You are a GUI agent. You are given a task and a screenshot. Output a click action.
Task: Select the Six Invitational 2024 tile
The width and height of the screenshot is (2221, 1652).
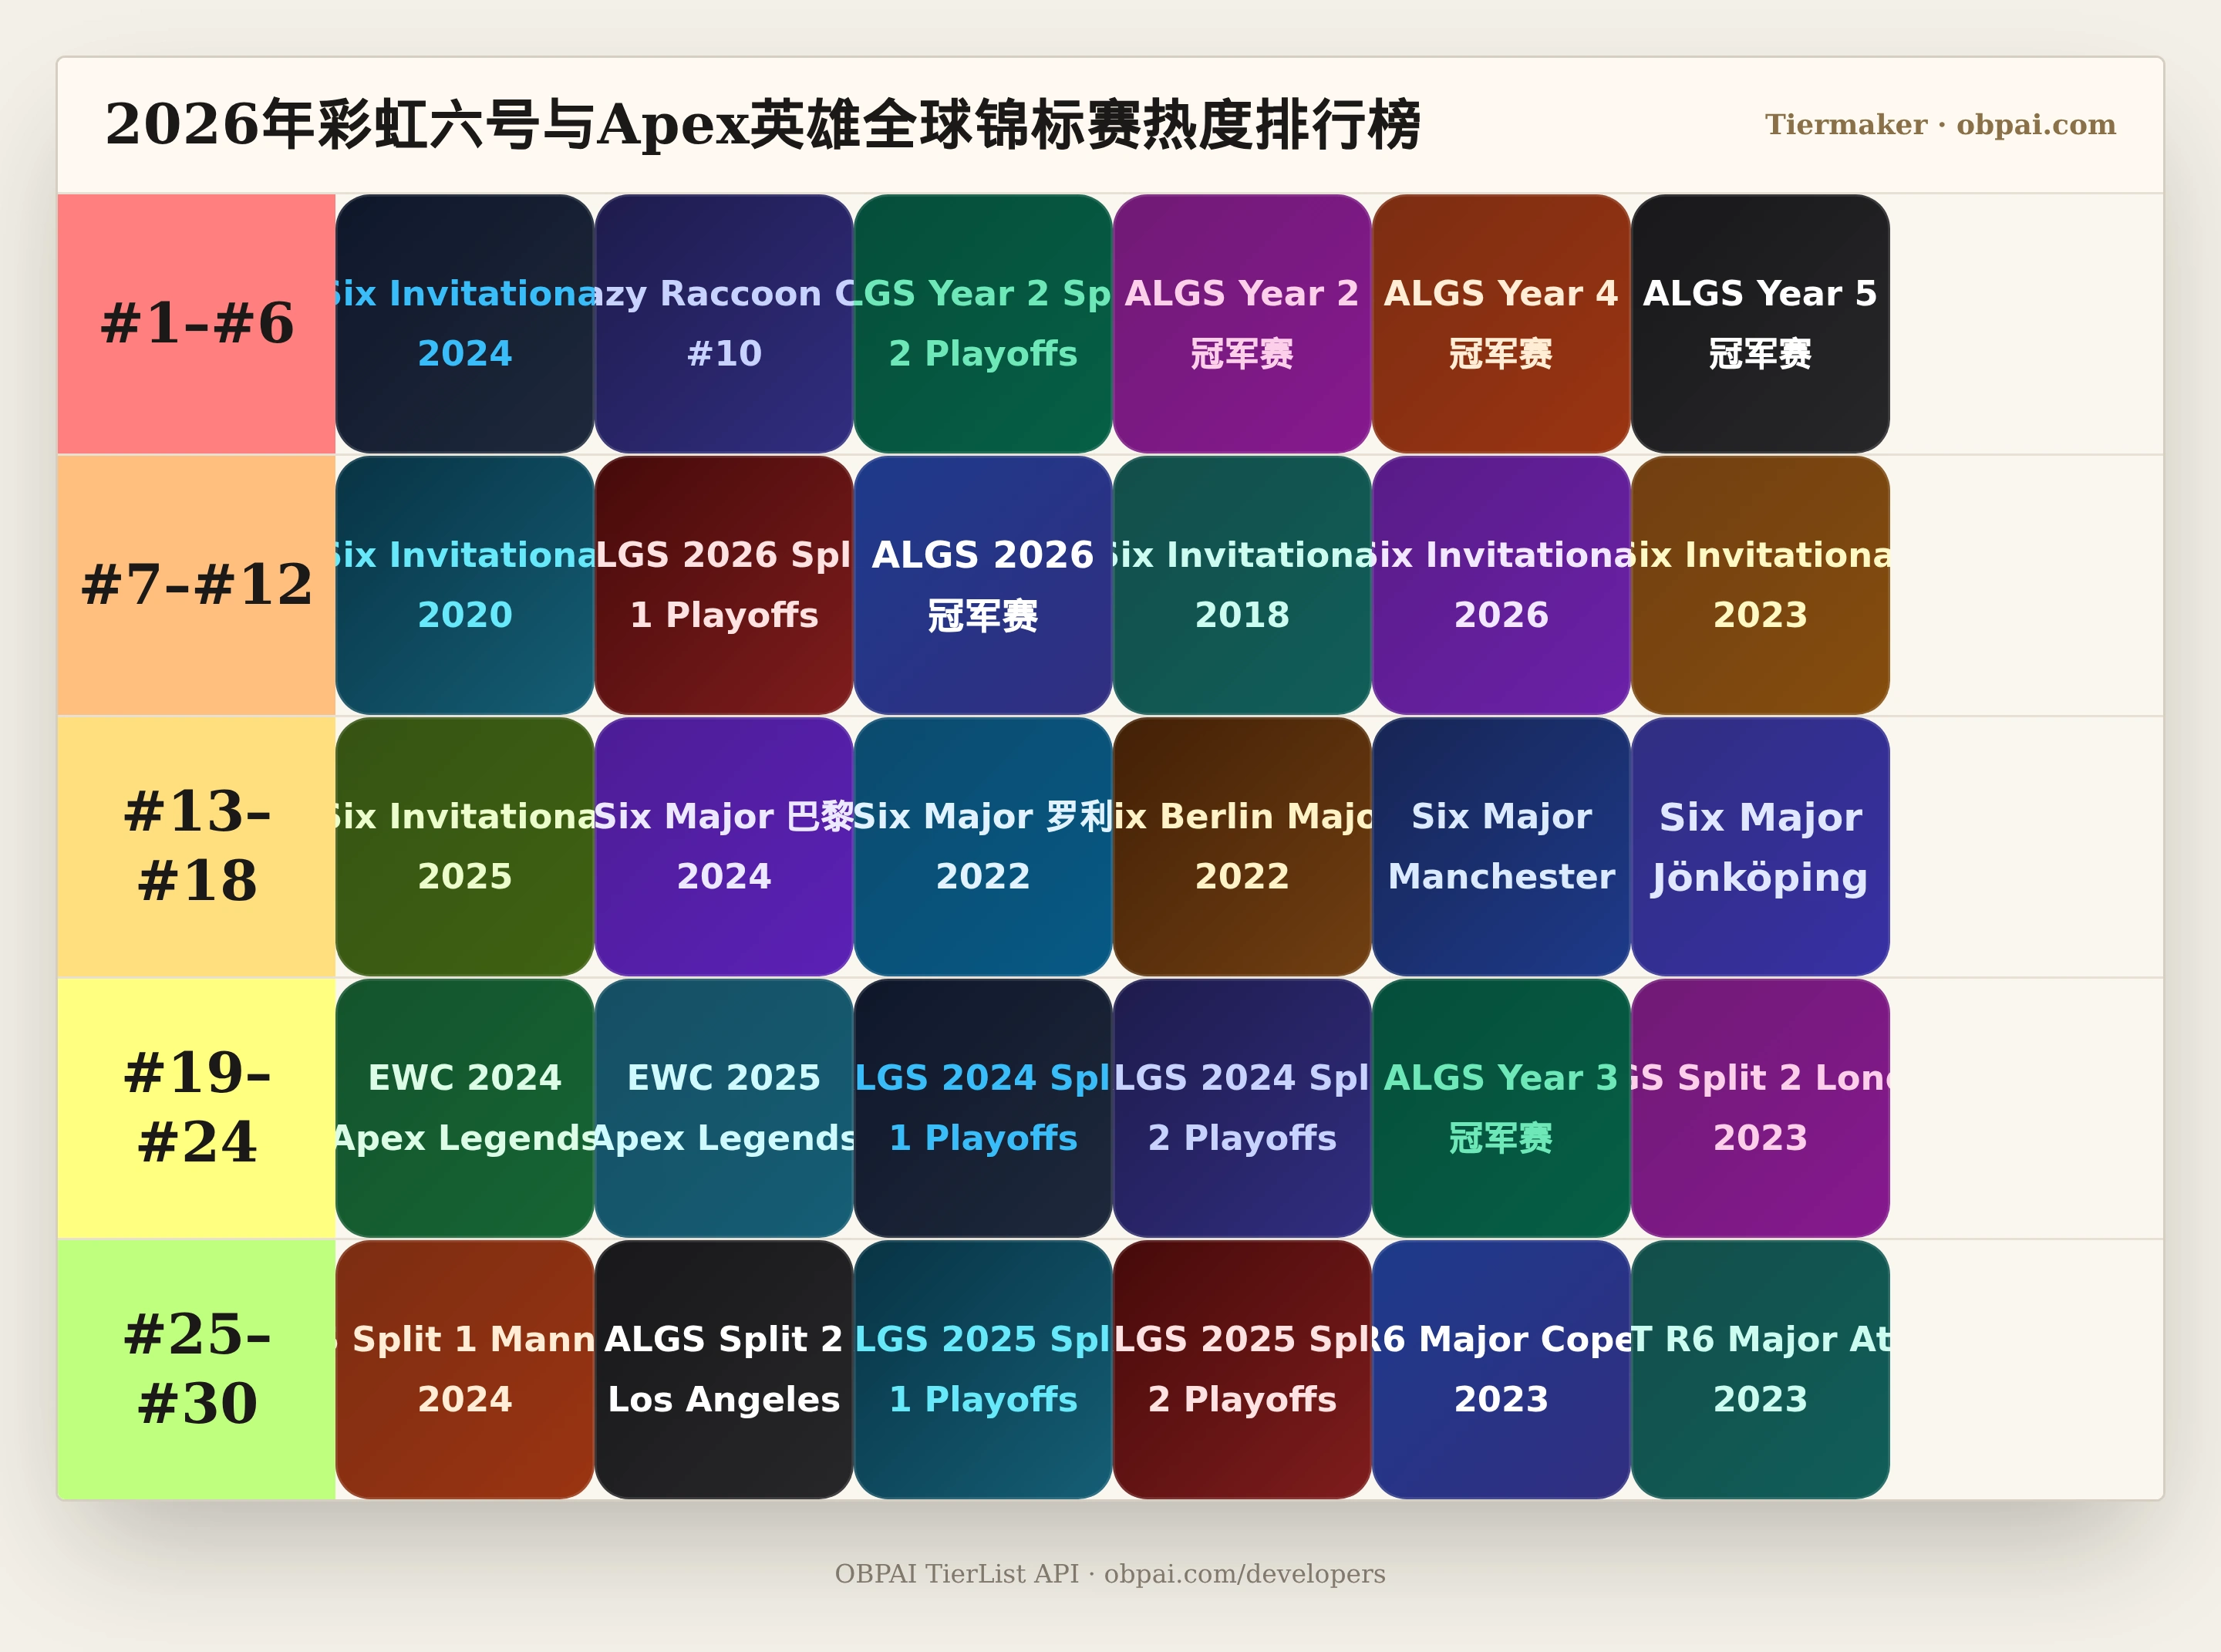point(465,324)
